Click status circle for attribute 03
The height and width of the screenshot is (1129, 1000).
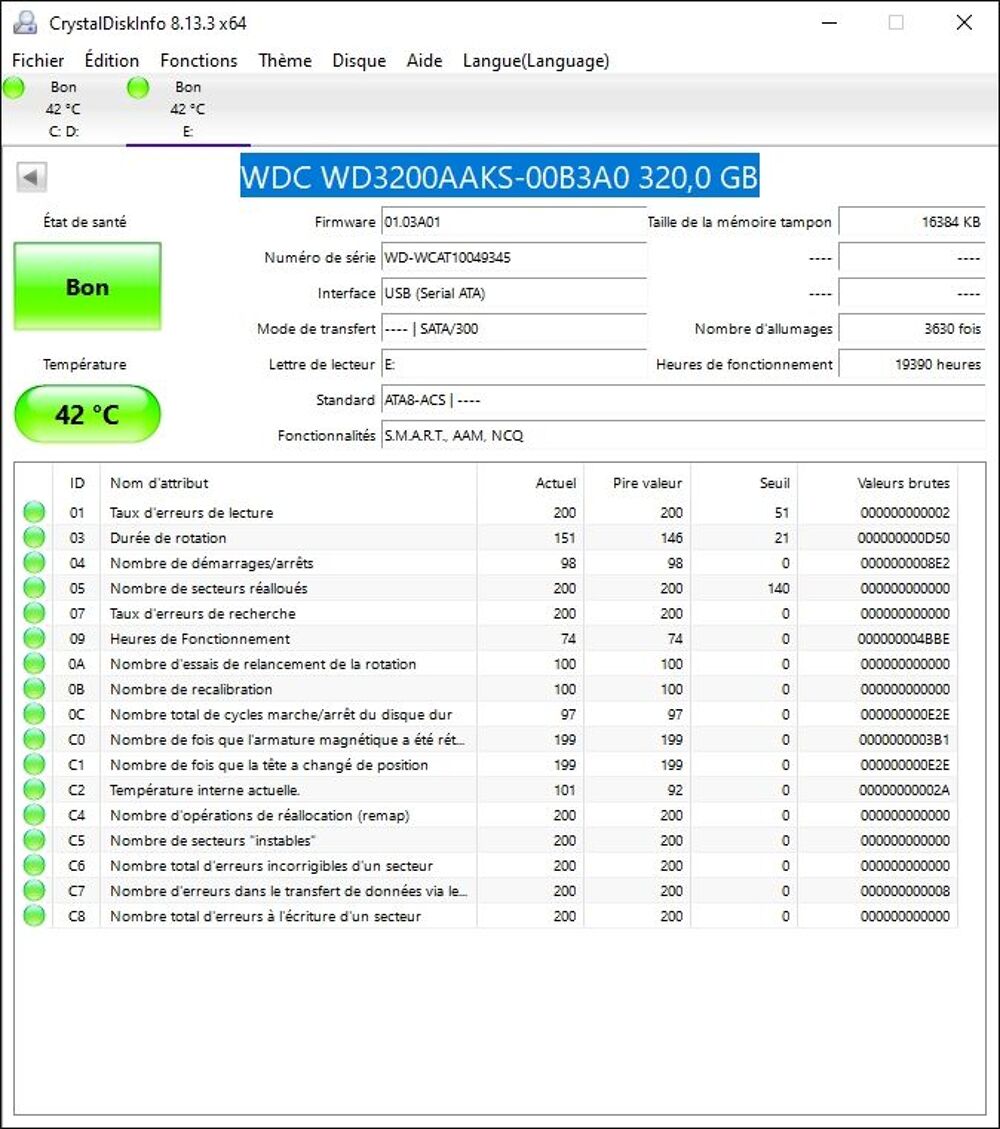click(x=34, y=537)
